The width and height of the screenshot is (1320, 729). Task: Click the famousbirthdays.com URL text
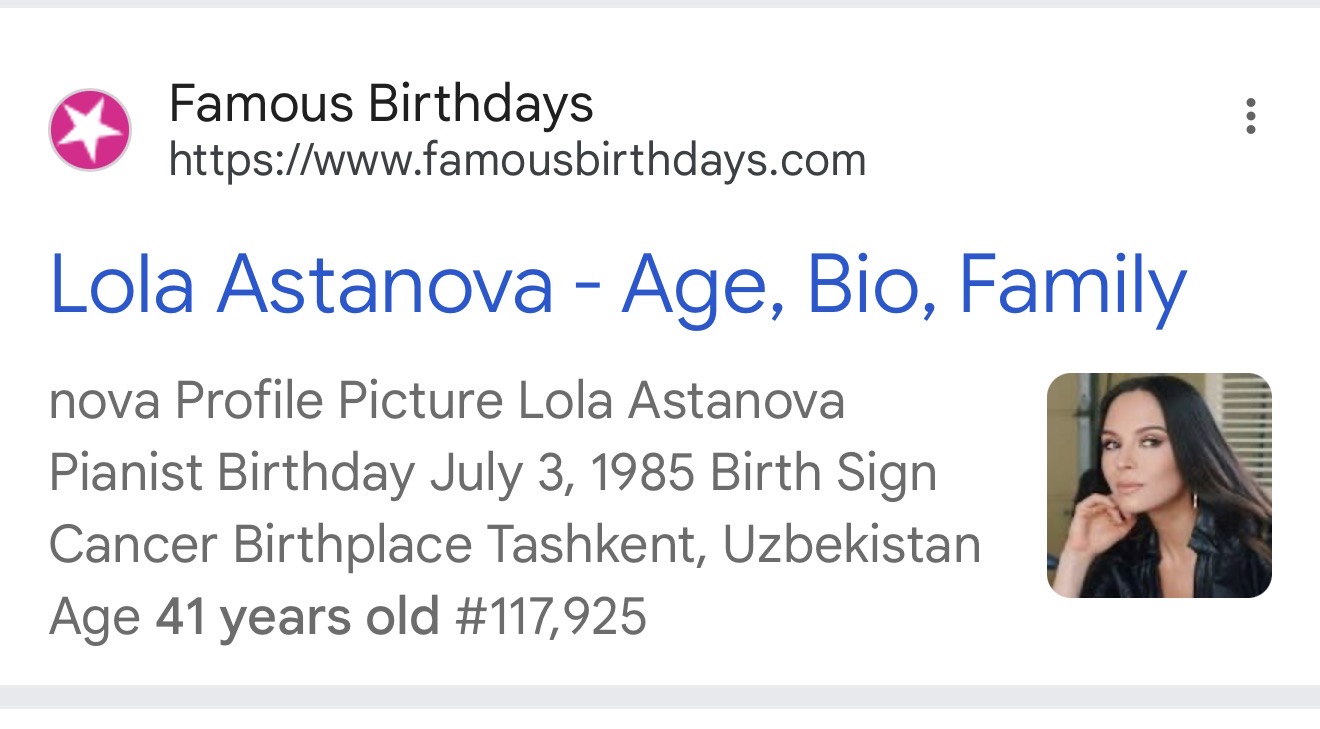517,160
